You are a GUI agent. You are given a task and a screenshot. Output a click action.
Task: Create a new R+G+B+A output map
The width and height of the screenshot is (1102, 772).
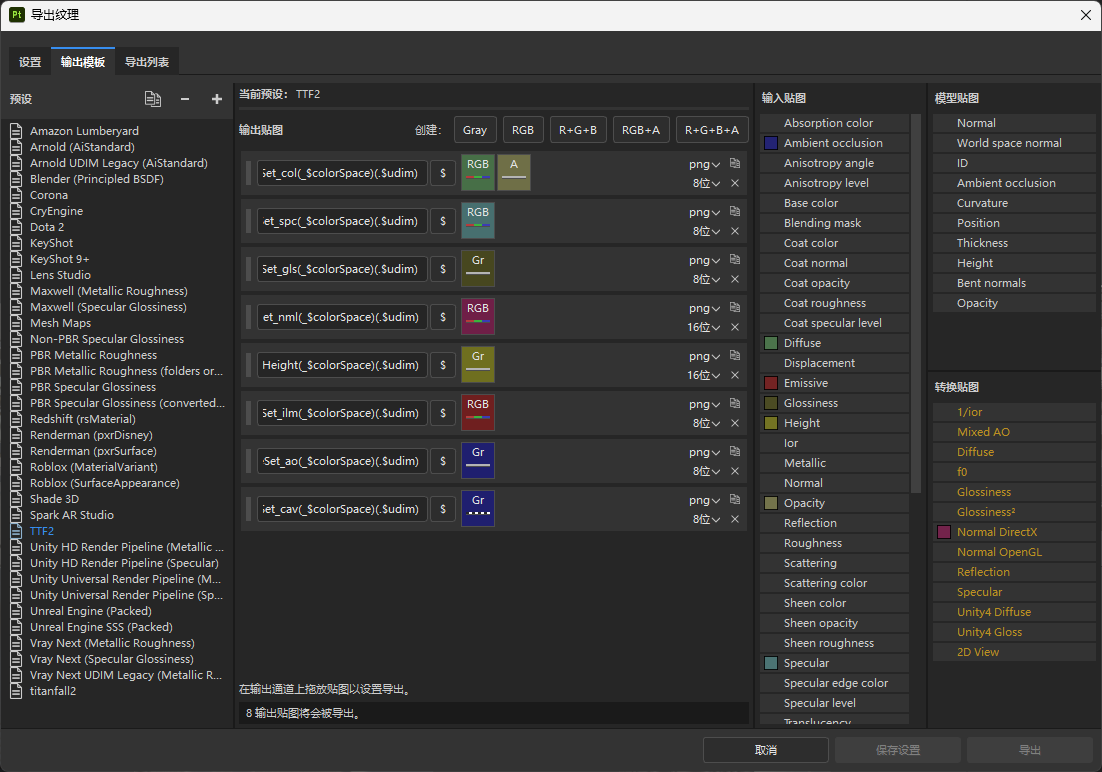point(712,130)
